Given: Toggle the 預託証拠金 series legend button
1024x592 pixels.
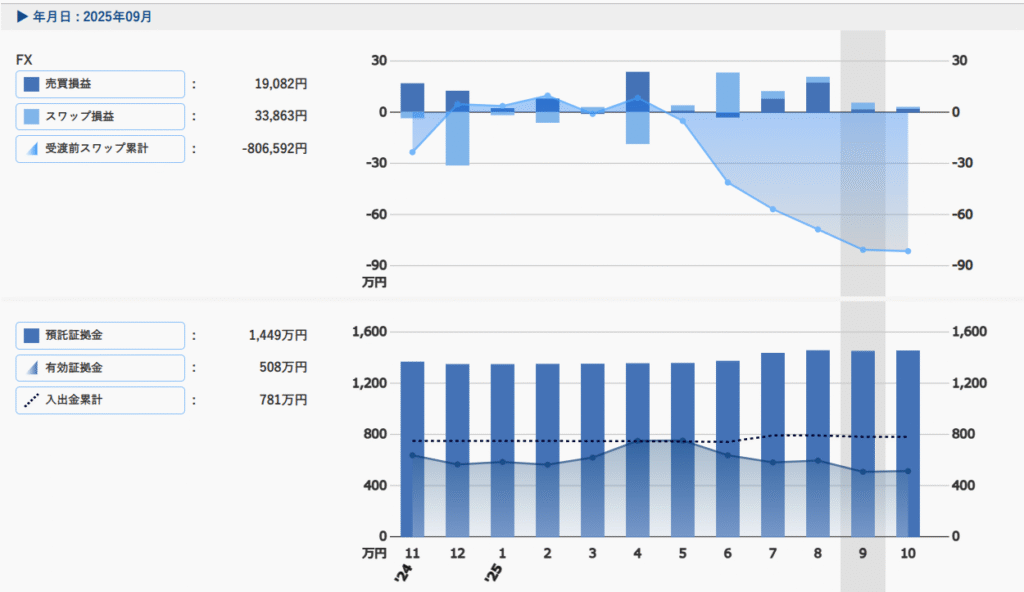Looking at the screenshot, I should tap(100, 336).
